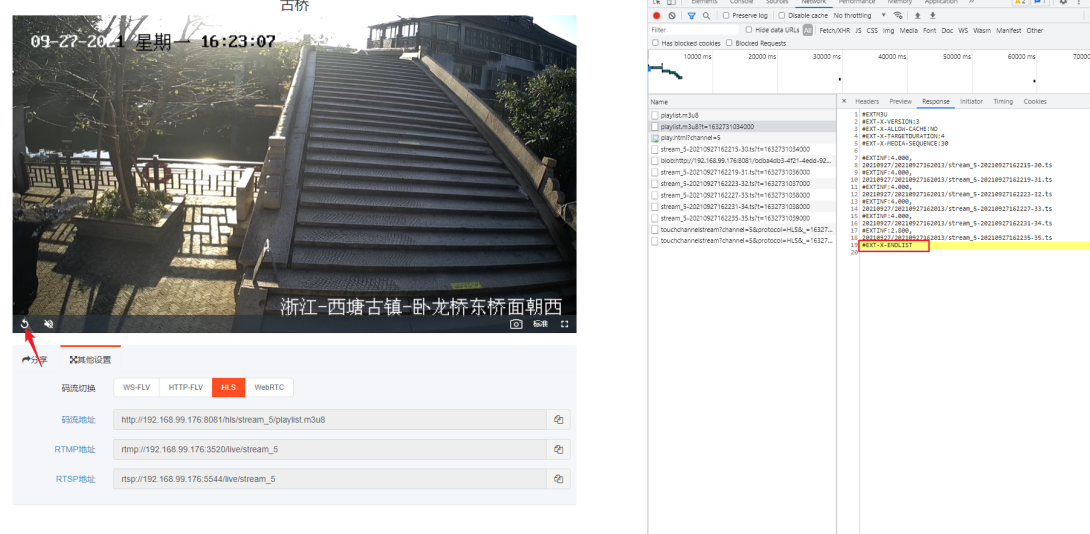1090x534 pixels.
Task: Click the network timeline overview
Action: tap(869, 71)
